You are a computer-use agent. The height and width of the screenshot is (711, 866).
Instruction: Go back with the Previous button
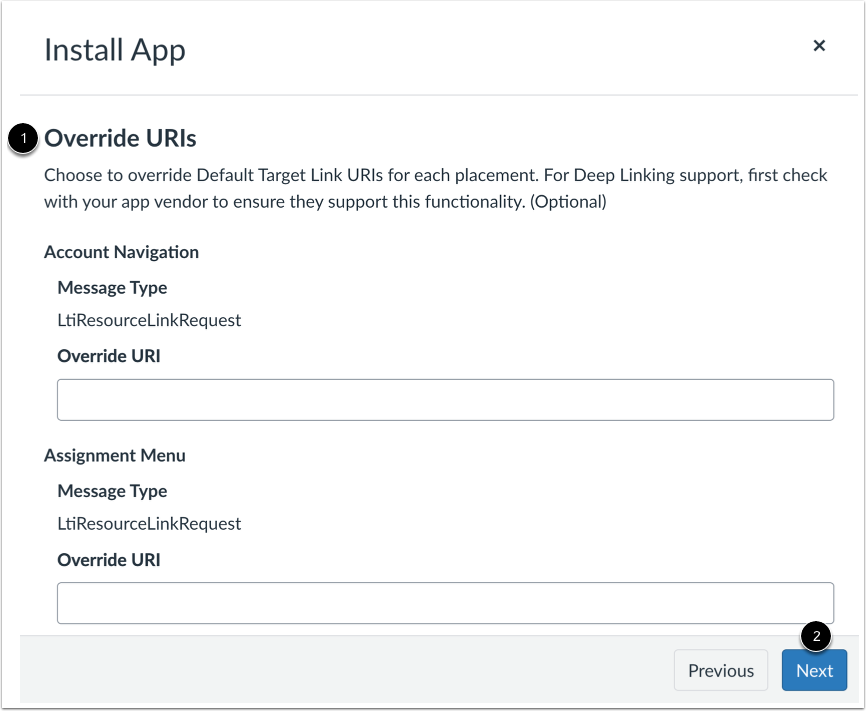click(x=720, y=671)
